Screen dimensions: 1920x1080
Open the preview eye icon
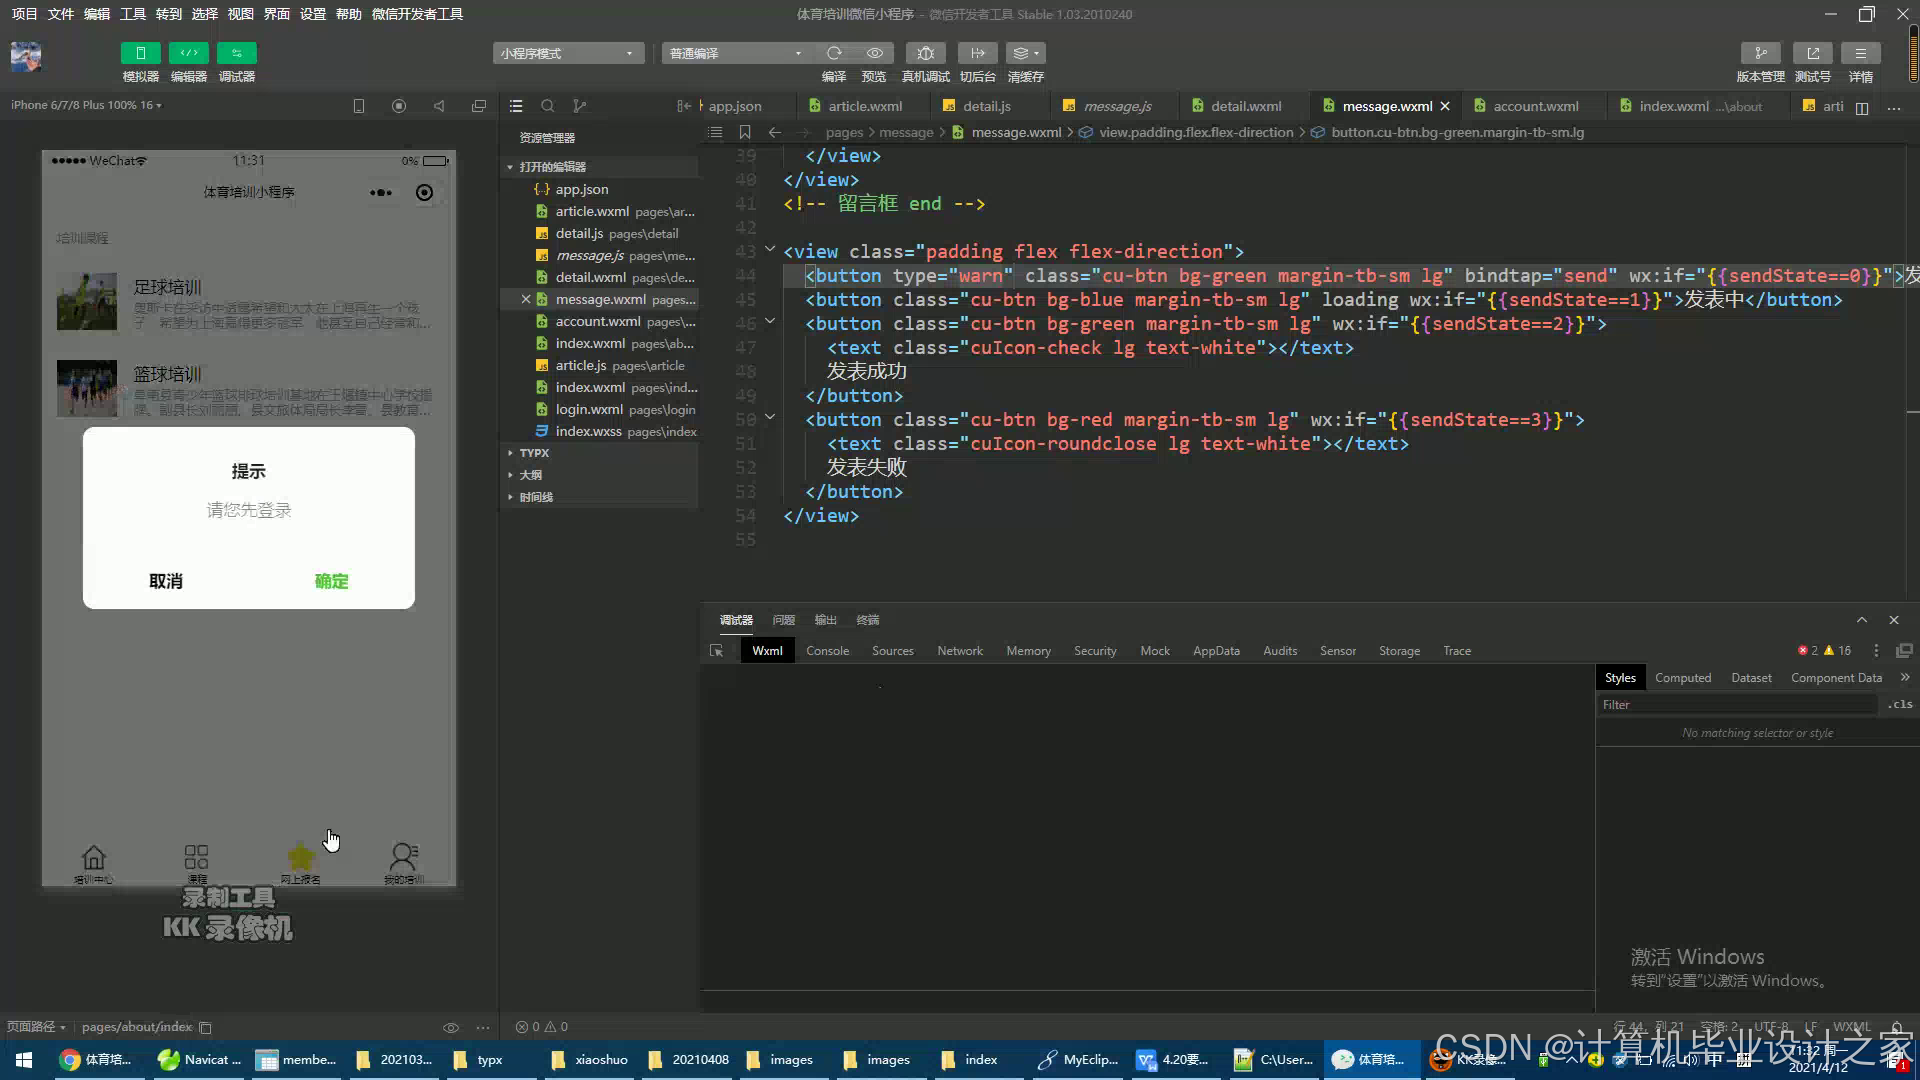coord(874,53)
